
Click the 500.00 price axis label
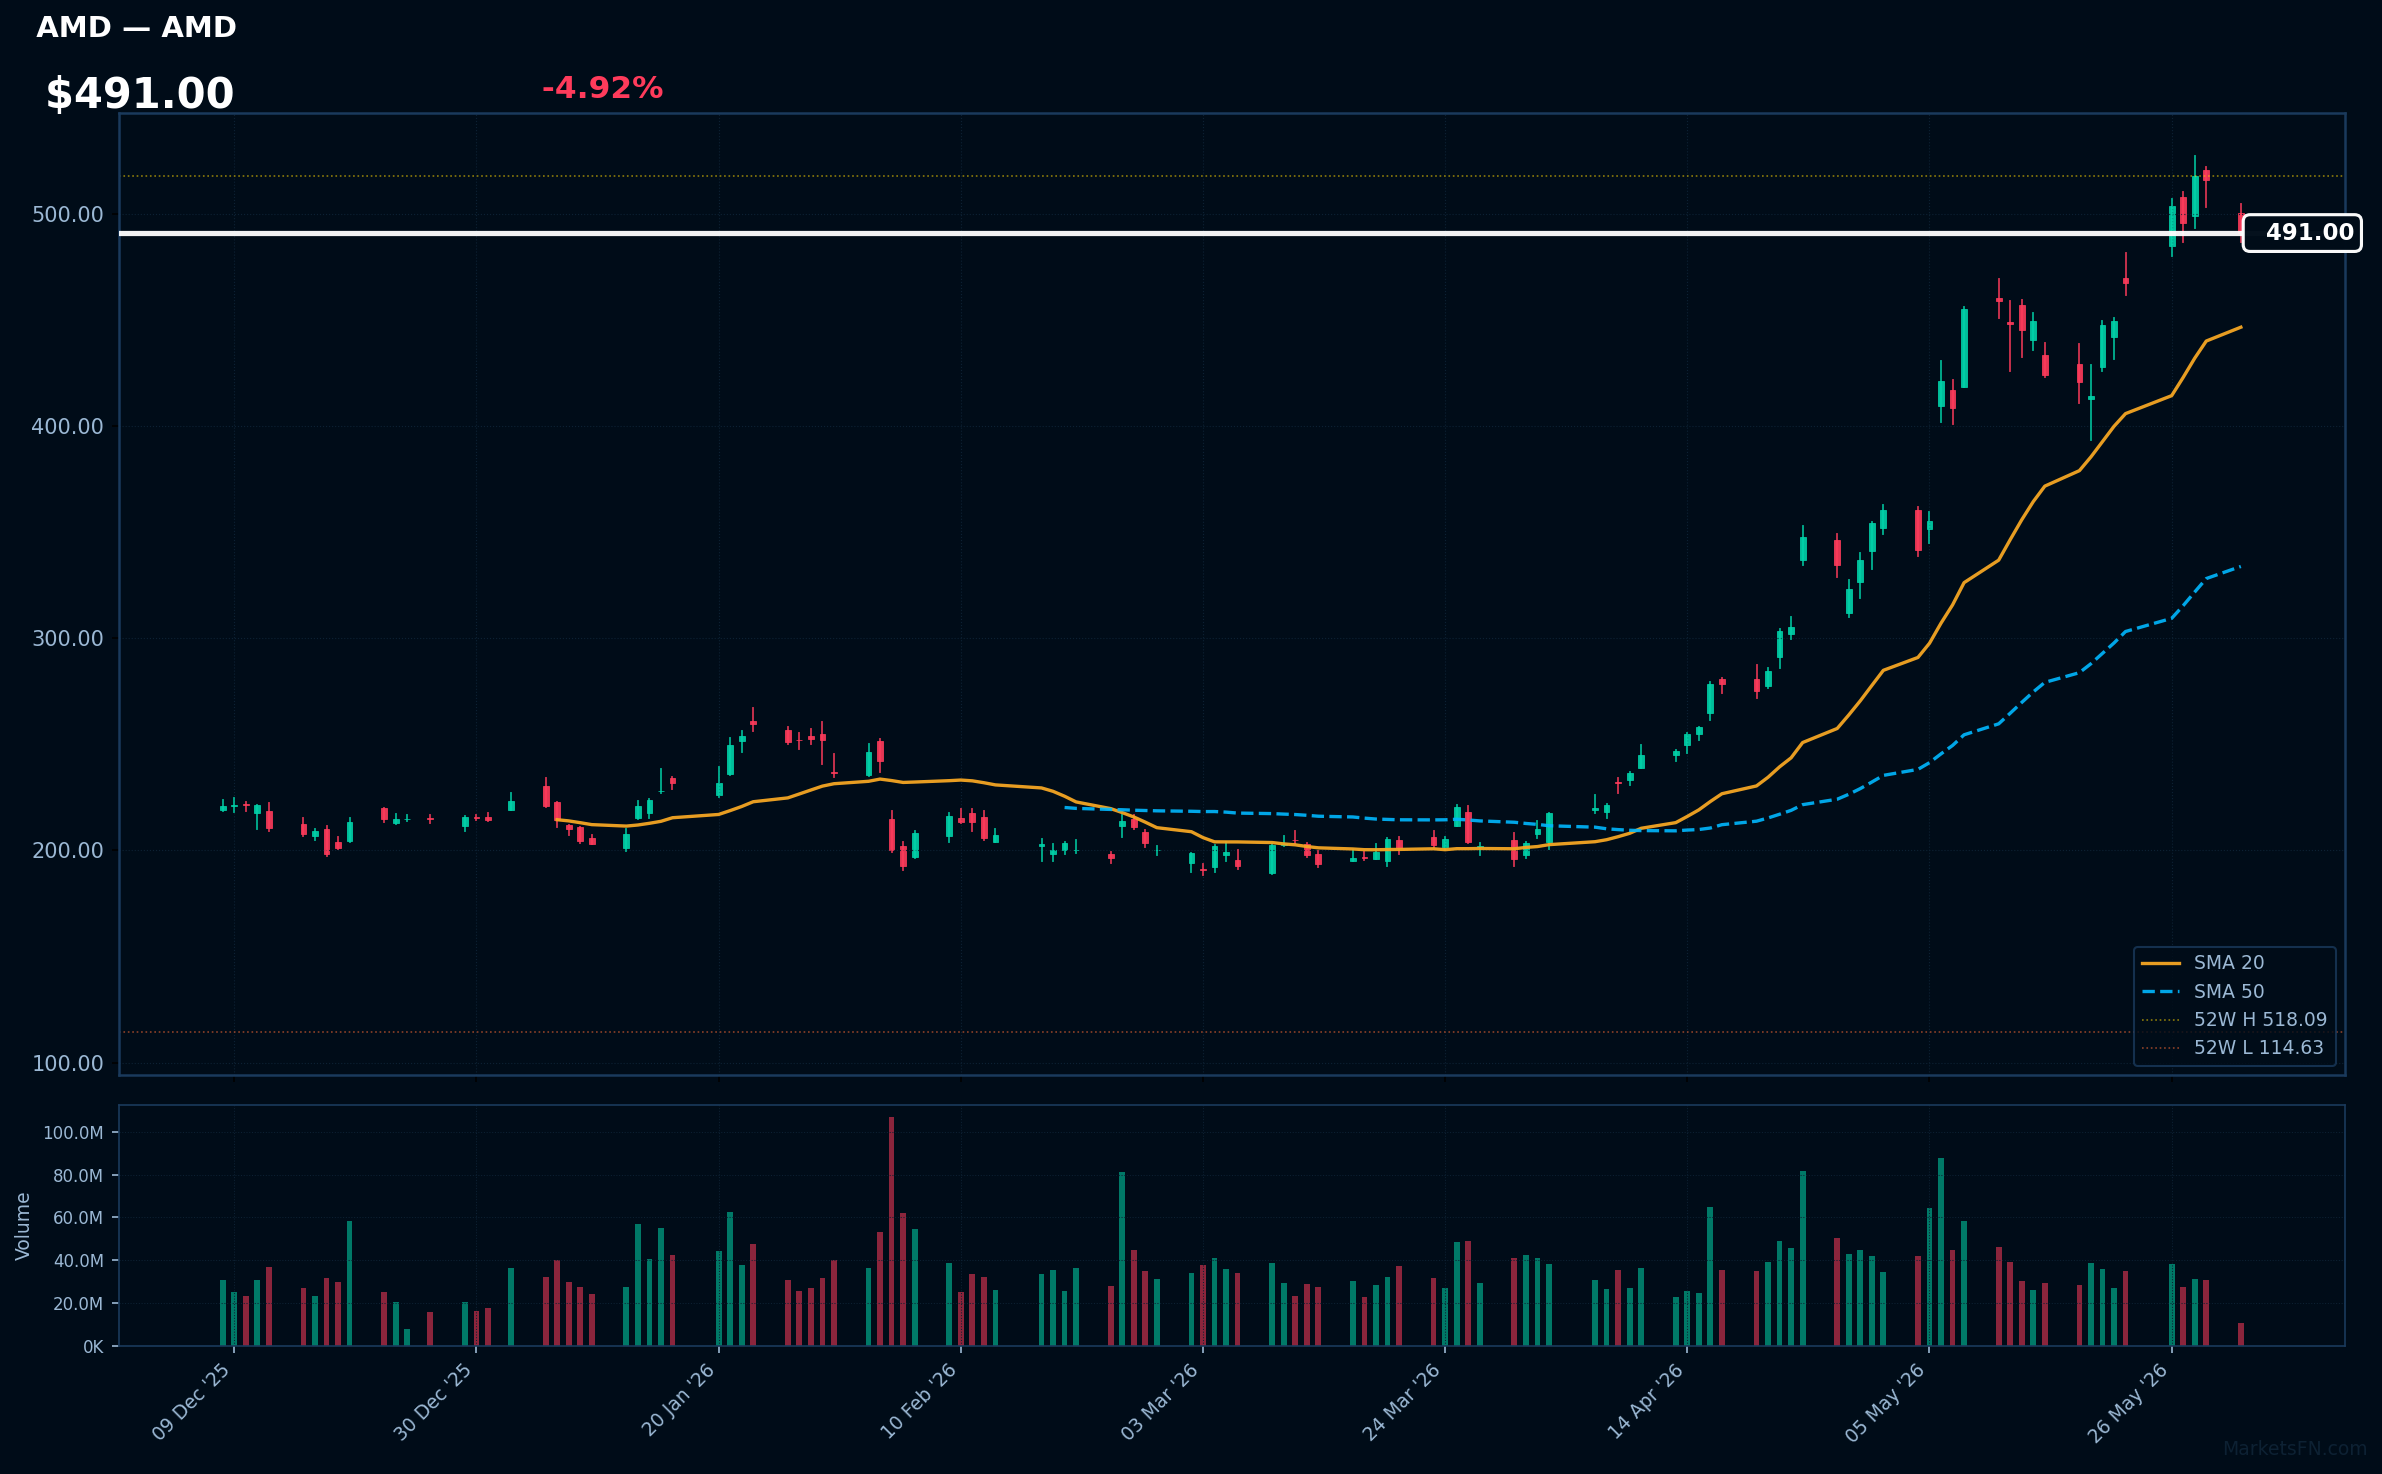coord(68,215)
